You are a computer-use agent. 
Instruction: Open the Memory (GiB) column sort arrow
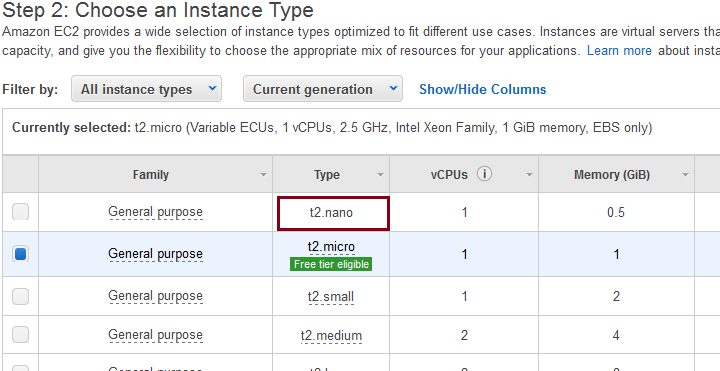pos(686,175)
